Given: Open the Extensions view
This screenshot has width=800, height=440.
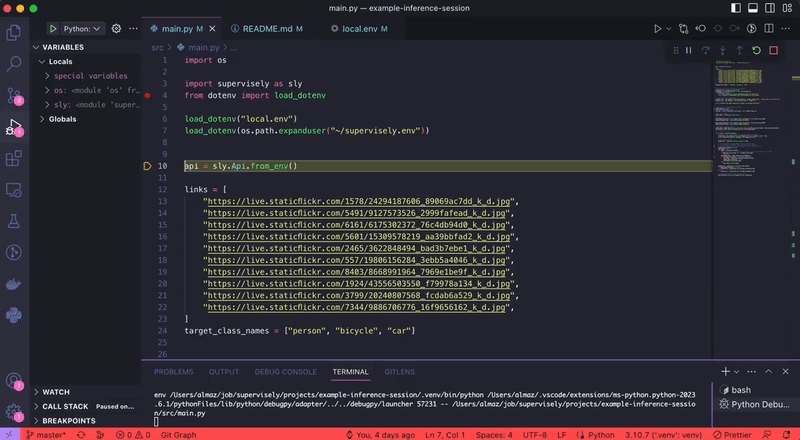Looking at the screenshot, I should (x=14, y=158).
